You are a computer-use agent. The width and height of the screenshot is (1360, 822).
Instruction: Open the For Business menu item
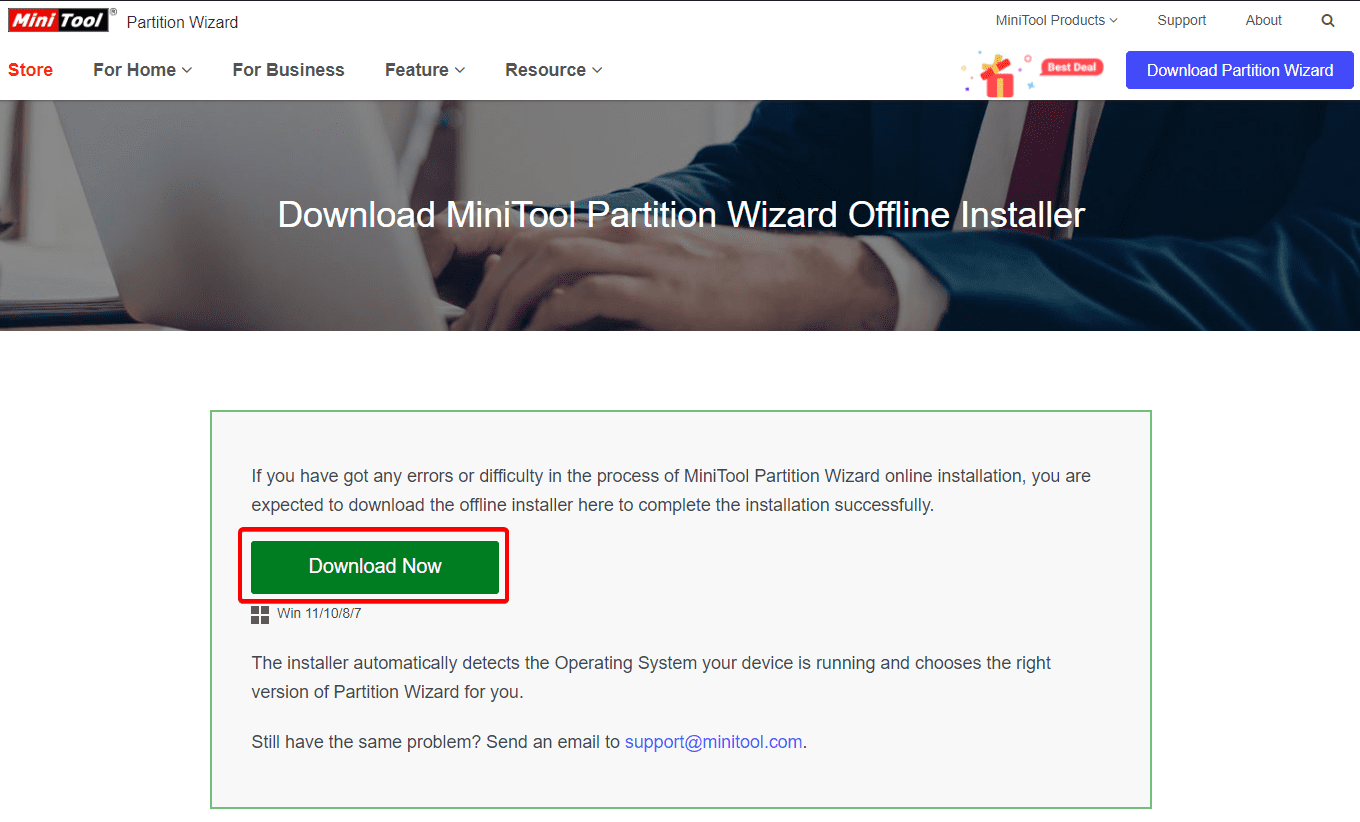[288, 70]
